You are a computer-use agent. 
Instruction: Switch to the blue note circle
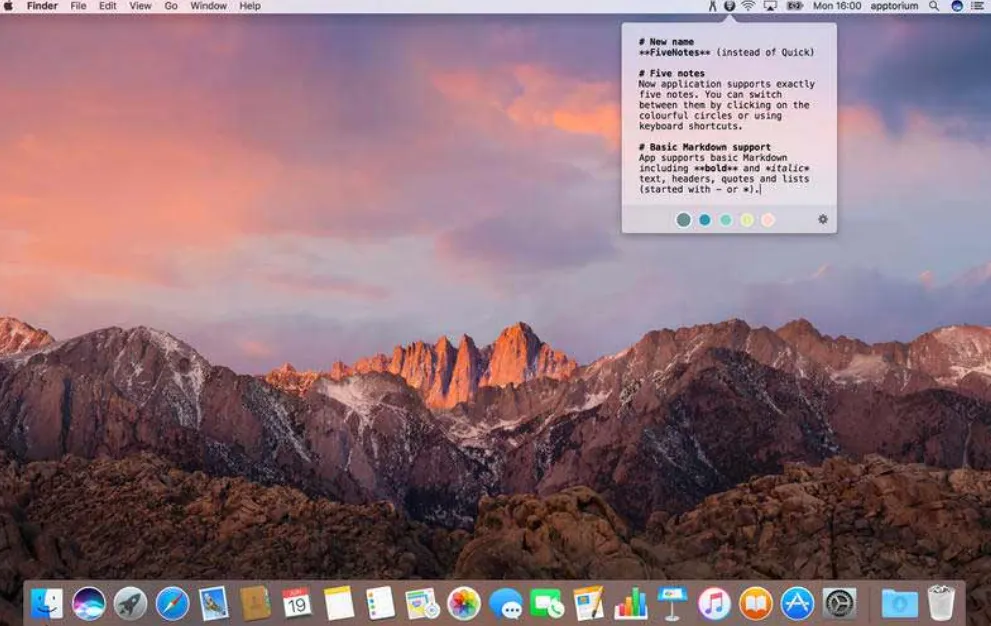[705, 219]
